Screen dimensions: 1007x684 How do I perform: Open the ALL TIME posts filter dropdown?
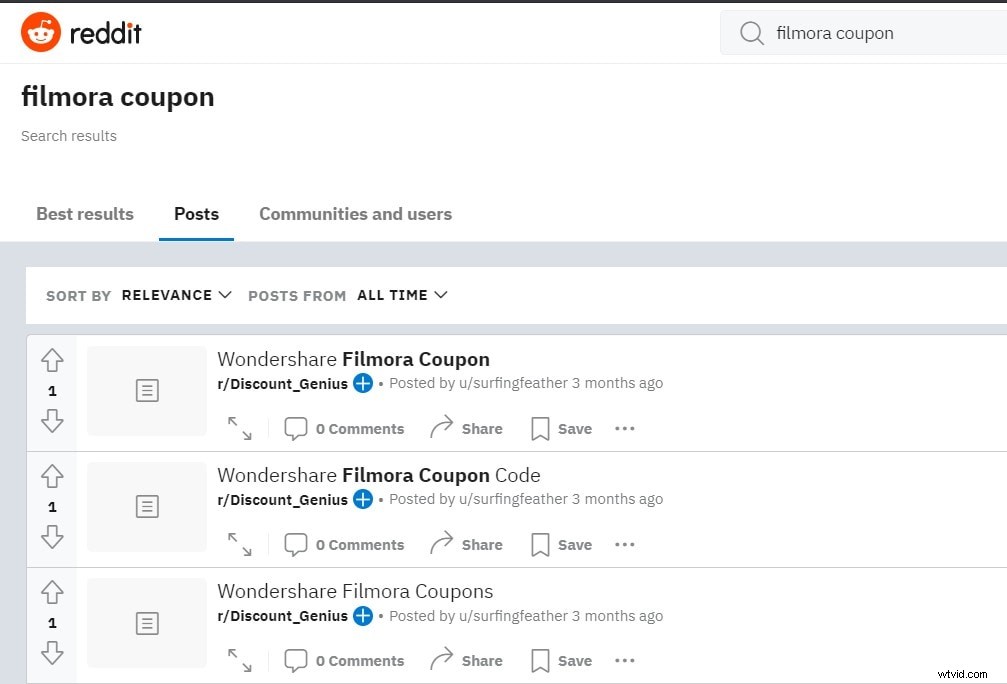[401, 294]
